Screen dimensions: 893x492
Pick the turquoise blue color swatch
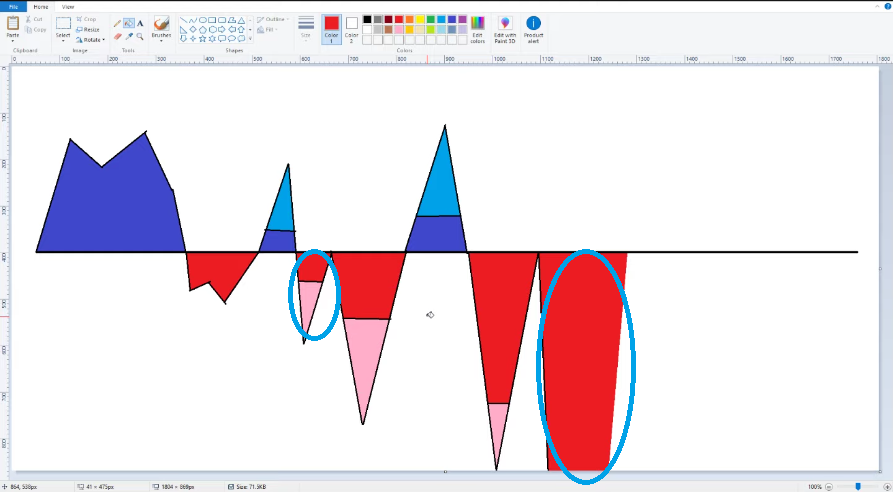click(441, 19)
